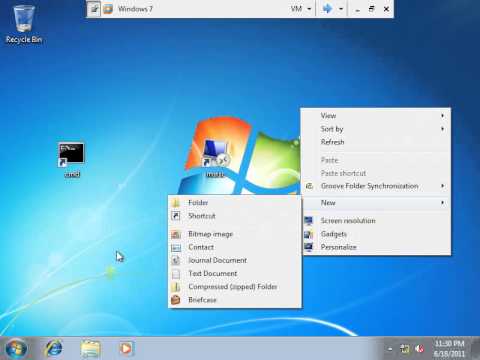Open Windows Media Player from taskbar

point(126,349)
